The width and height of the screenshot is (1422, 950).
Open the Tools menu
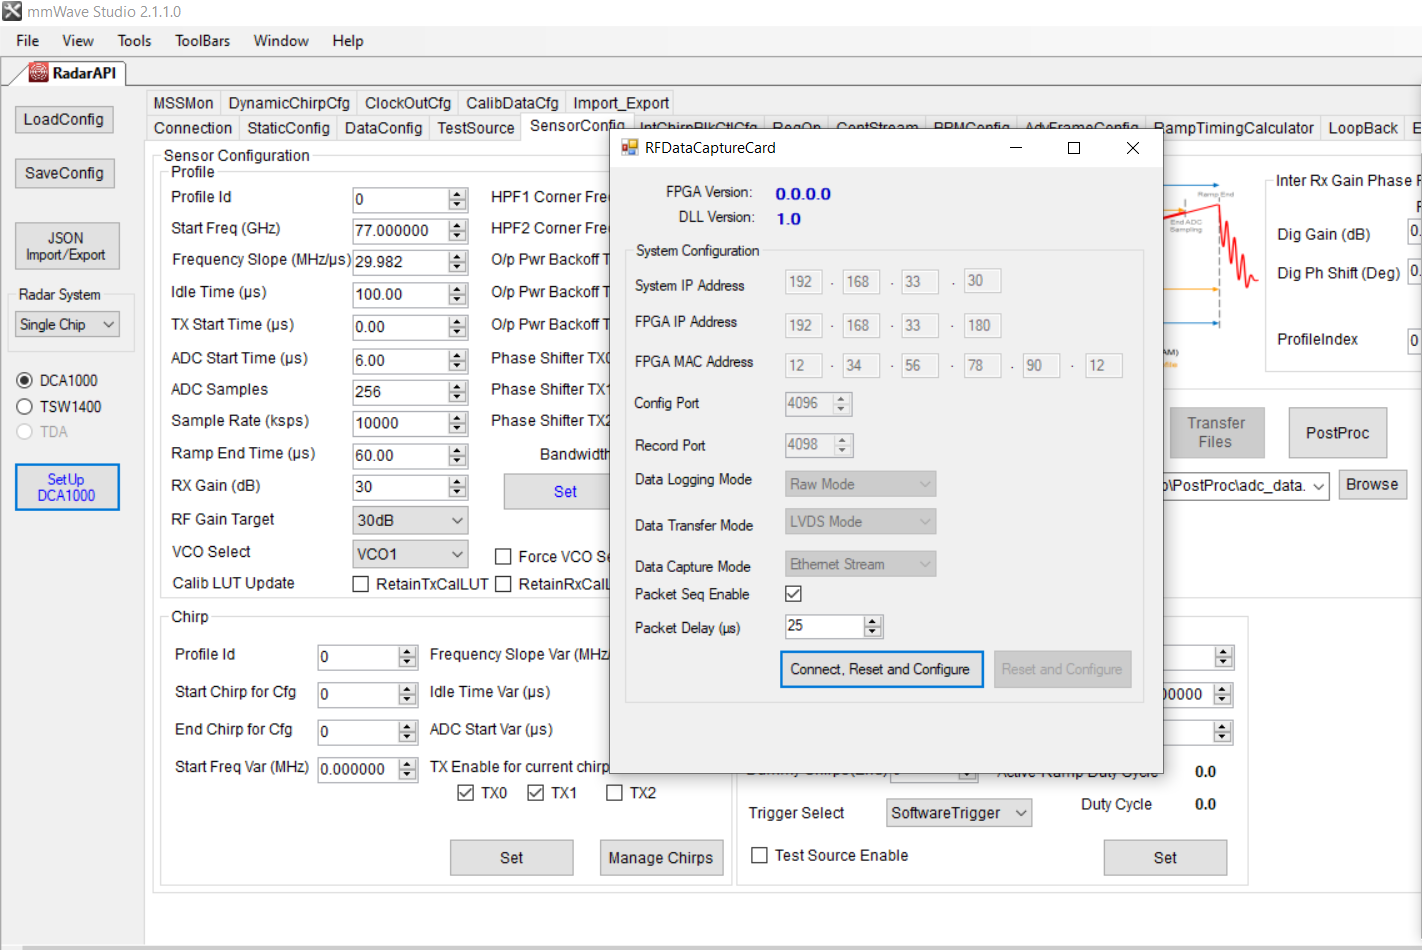[134, 40]
